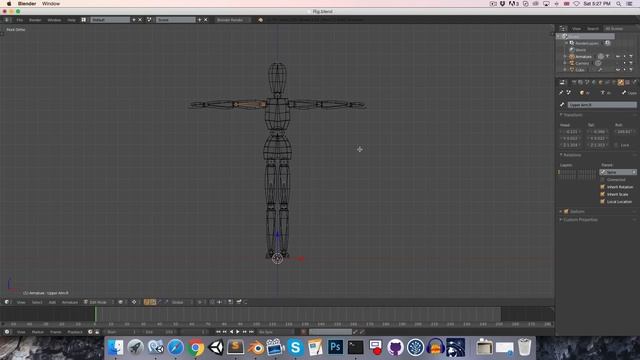Click the Blender icon next to the render engine
Image resolution: width=640 pixels, height=360 pixels.
(260, 20)
